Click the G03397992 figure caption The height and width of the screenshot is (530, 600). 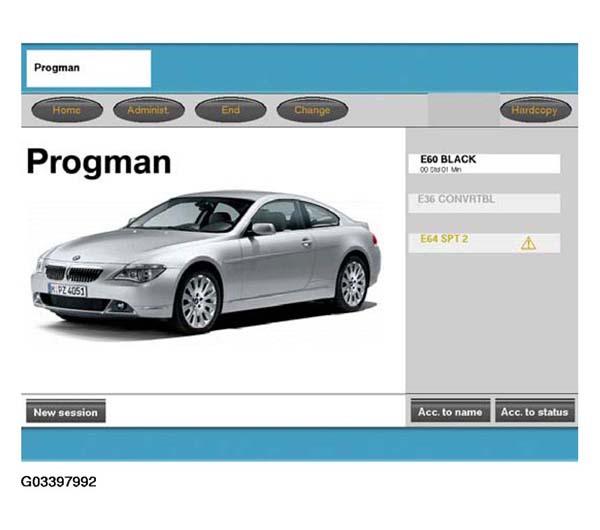[x=59, y=482]
